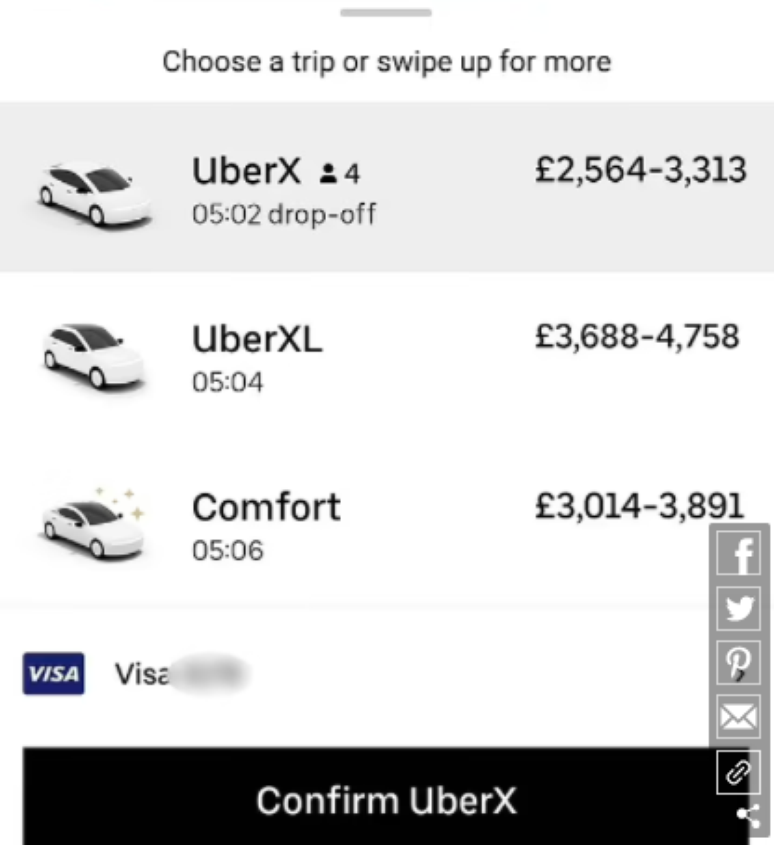Choose the UberXL ride name
Image resolution: width=774 pixels, height=845 pixels.
[x=257, y=340]
